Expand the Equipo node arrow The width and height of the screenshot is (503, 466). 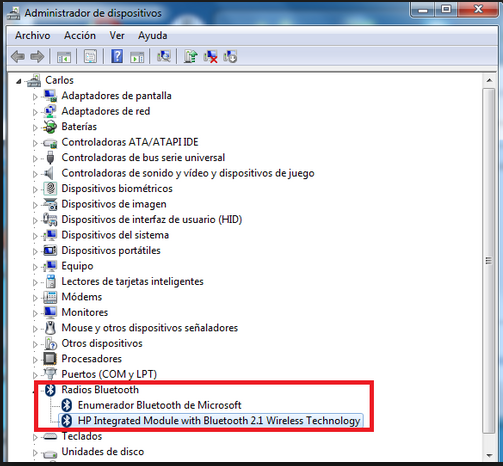35,267
